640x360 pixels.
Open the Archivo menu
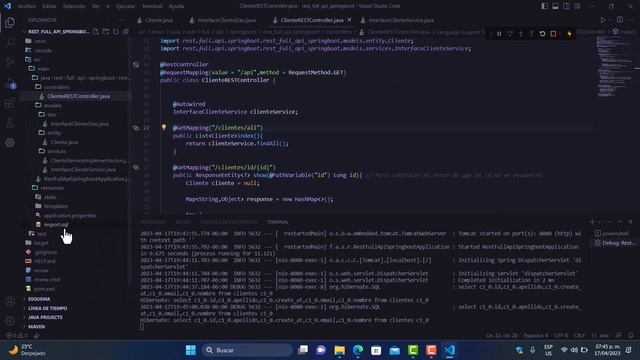click(27, 6)
